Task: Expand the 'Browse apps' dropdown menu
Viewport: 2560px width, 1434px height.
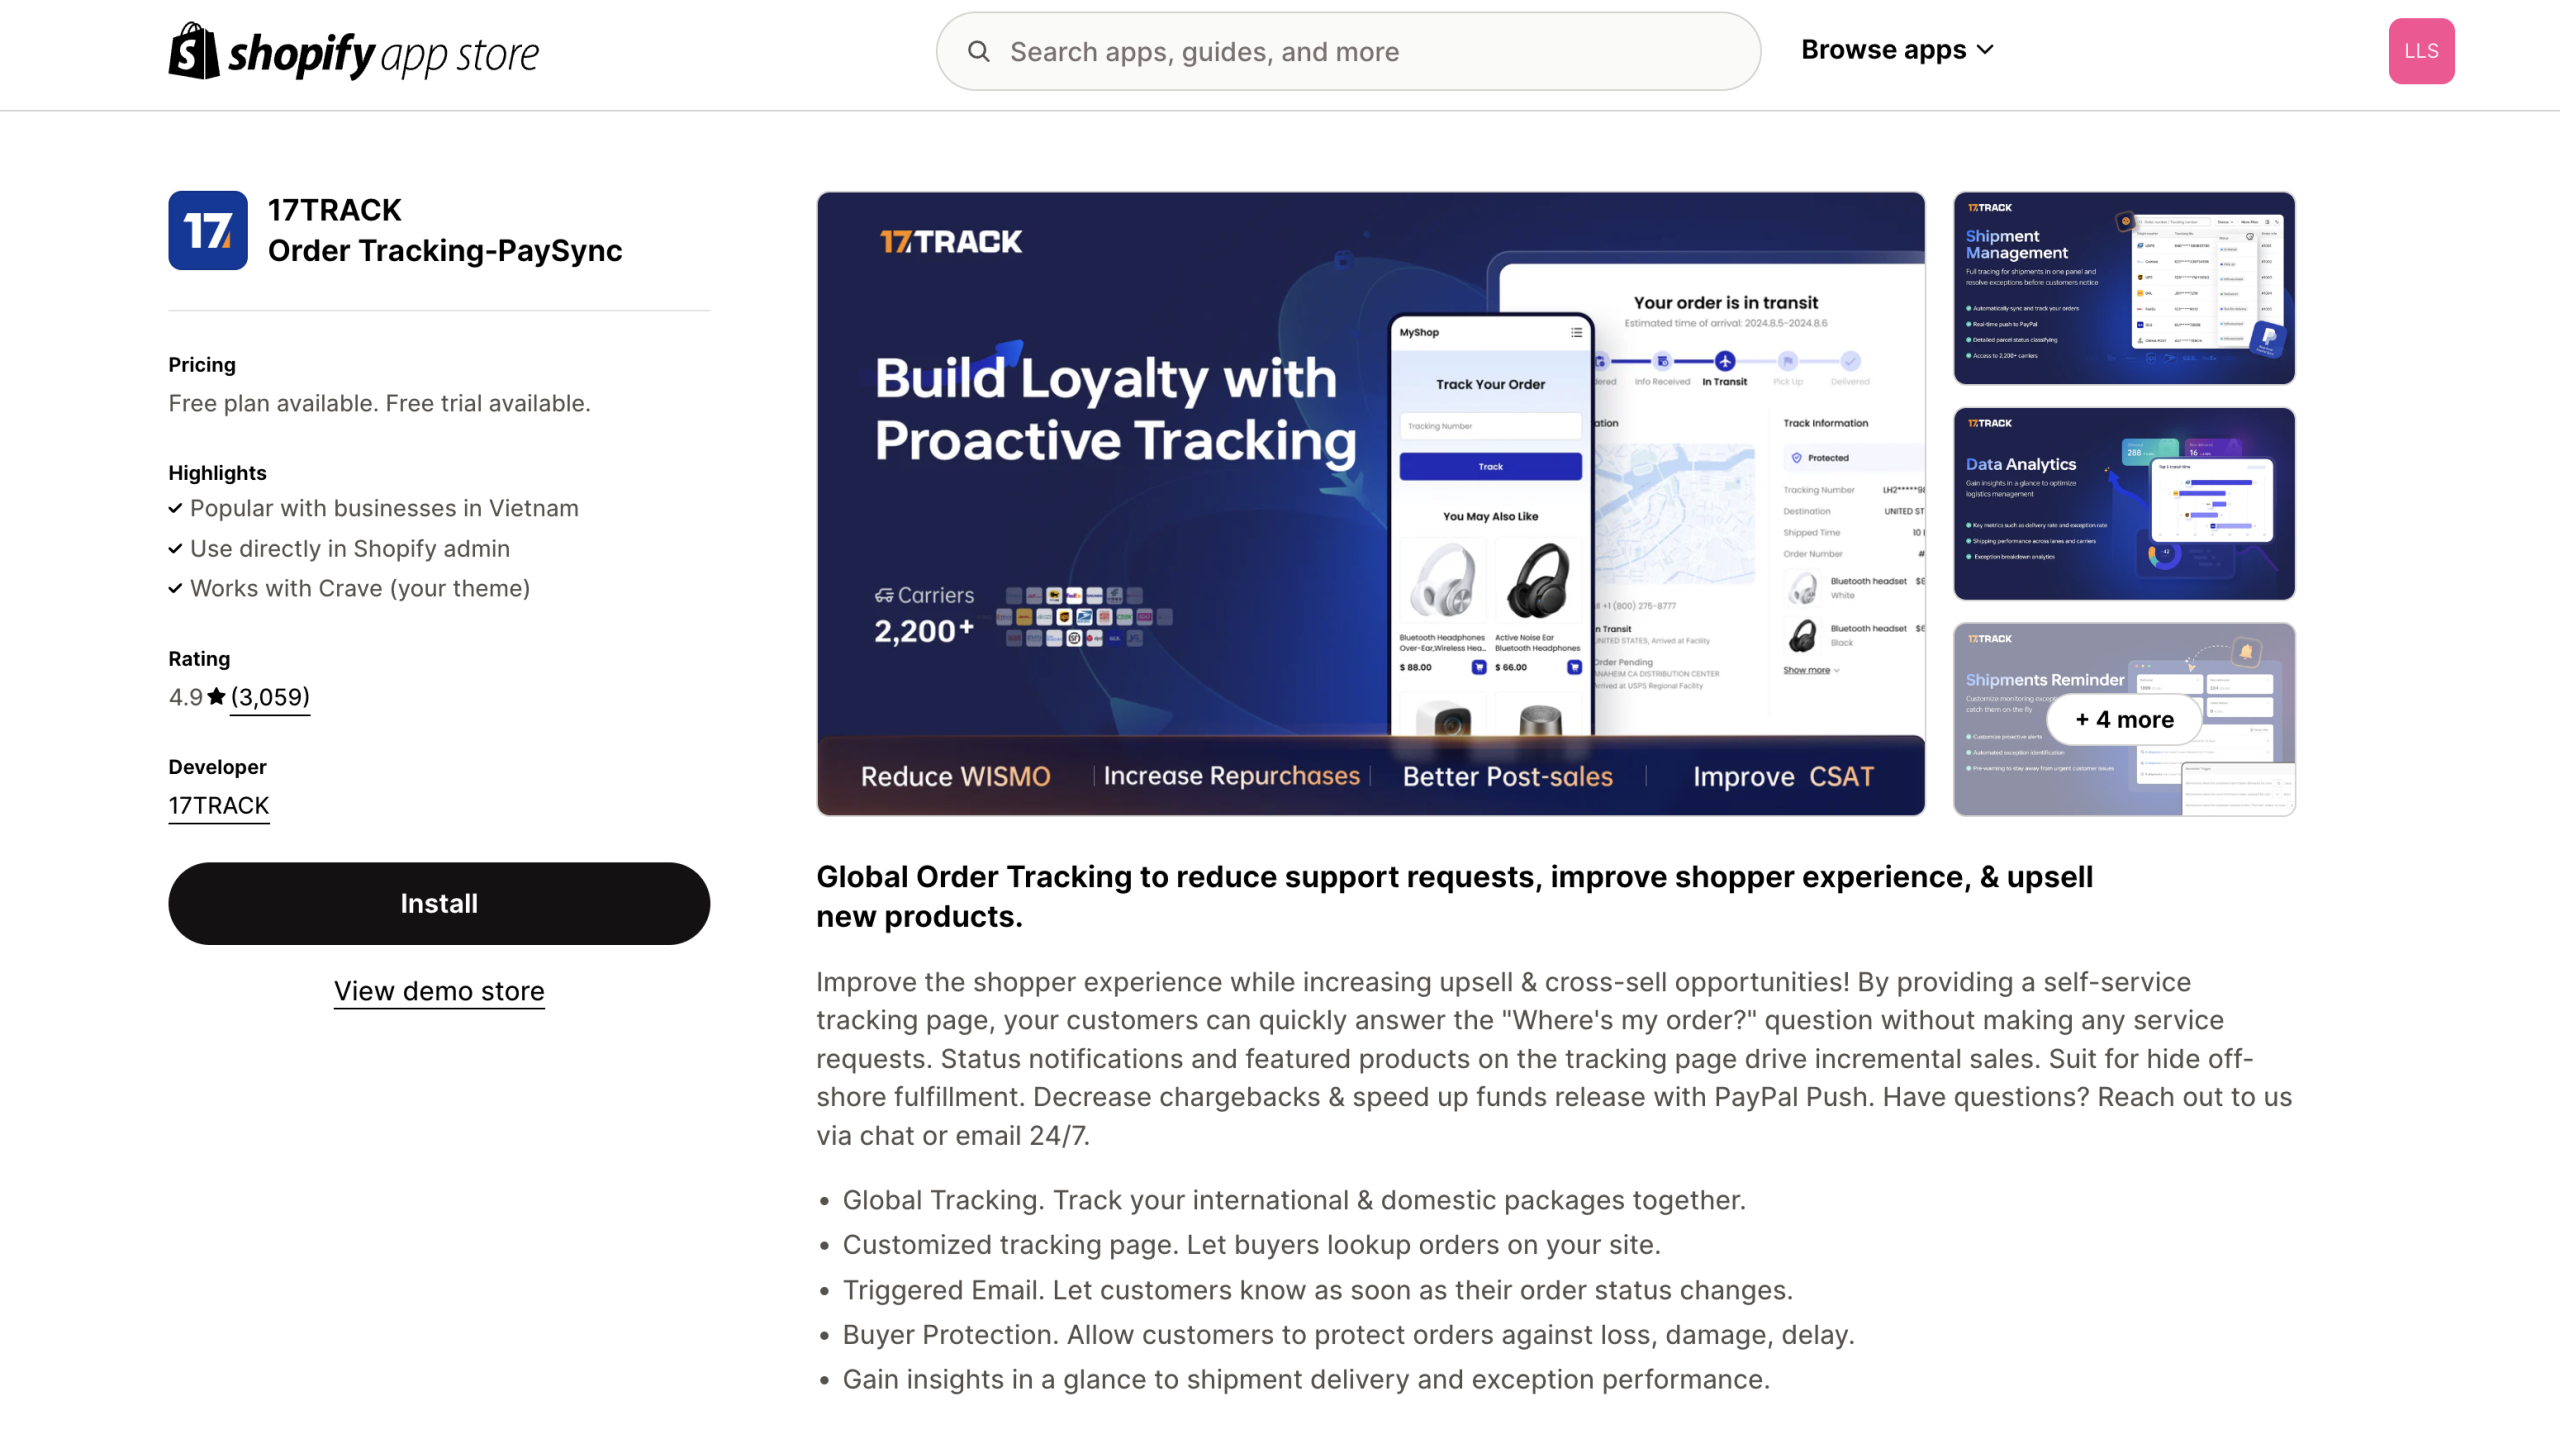Action: 1899,49
